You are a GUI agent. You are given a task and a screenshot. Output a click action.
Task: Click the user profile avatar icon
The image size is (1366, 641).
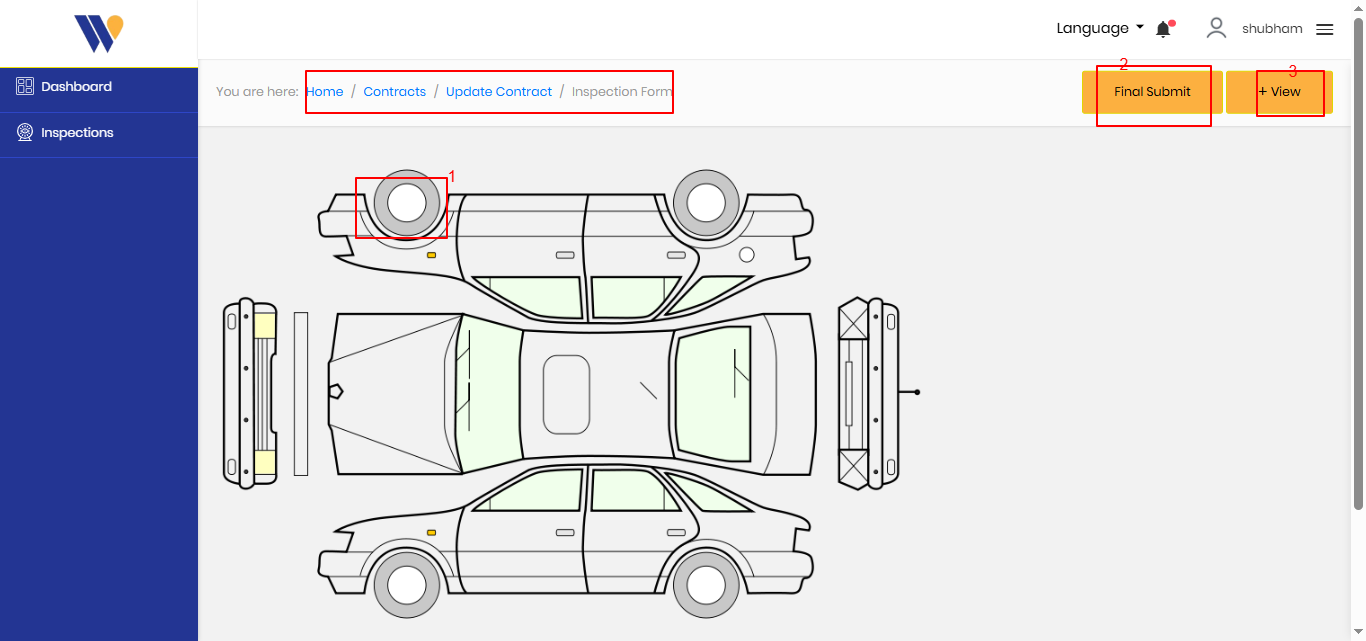[x=1216, y=28]
